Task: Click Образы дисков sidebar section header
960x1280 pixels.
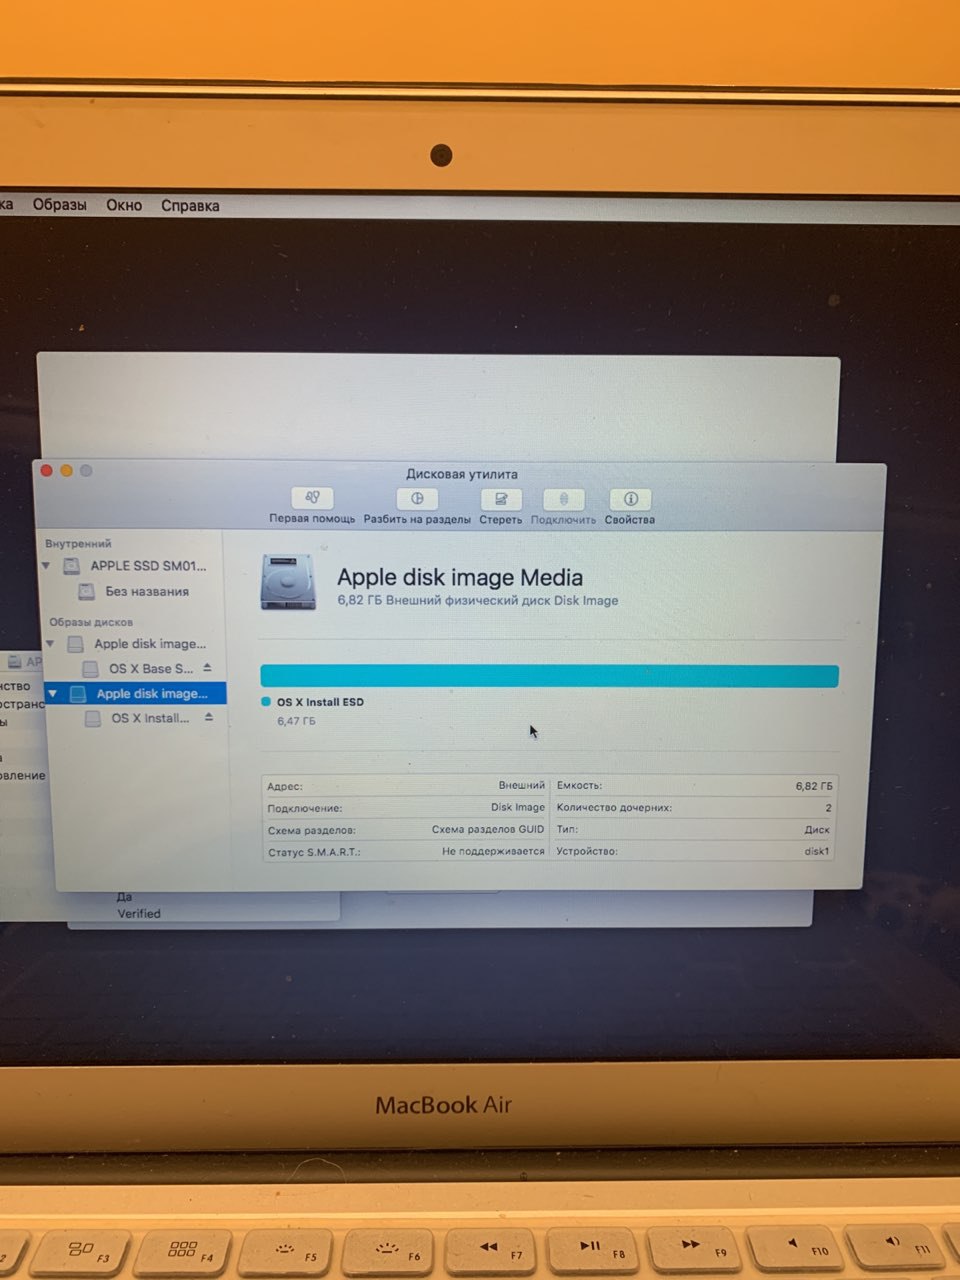Action: coord(91,622)
